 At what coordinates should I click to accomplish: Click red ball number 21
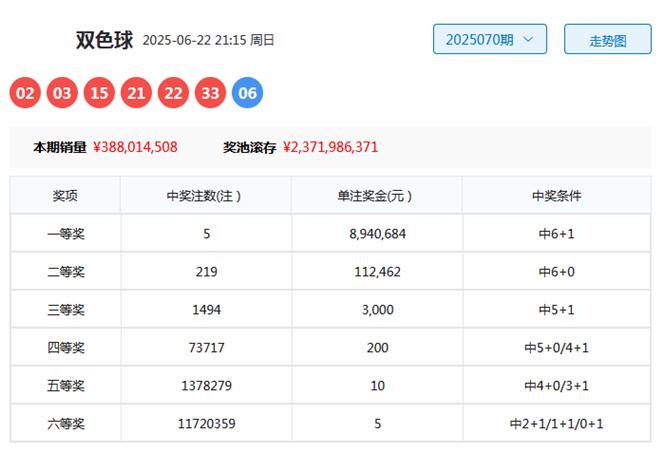coord(136,92)
